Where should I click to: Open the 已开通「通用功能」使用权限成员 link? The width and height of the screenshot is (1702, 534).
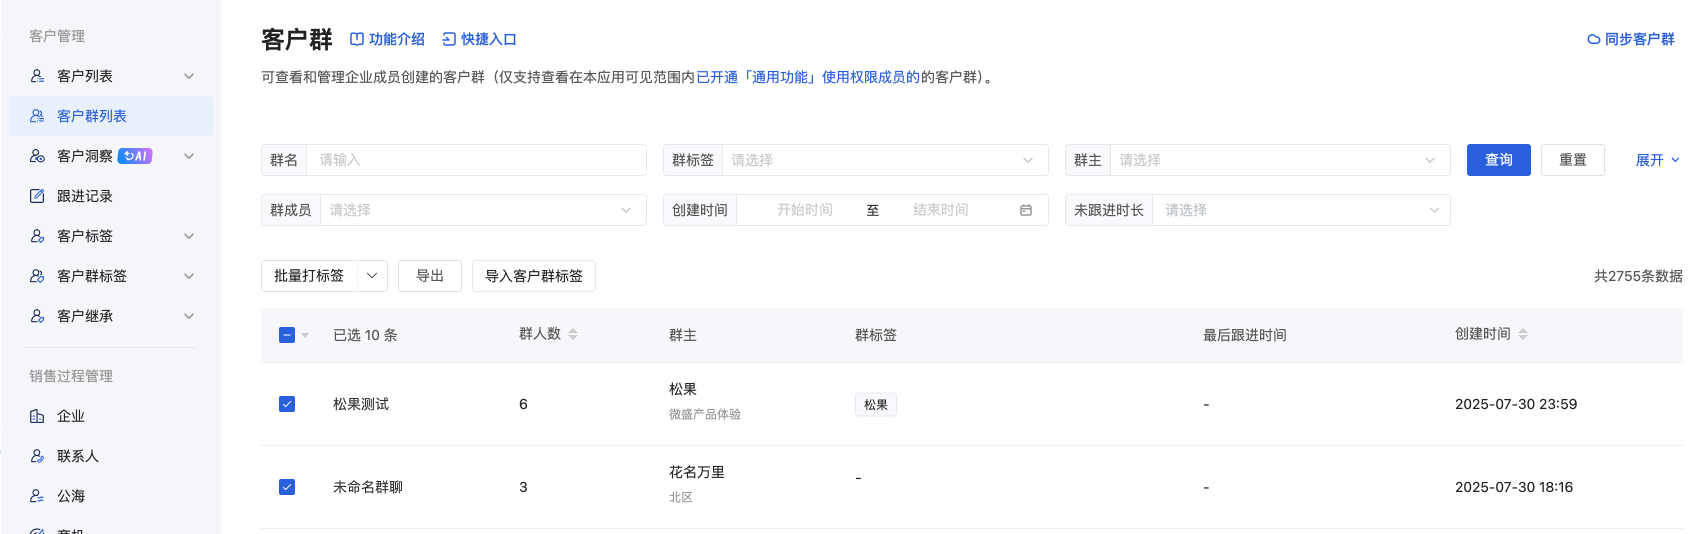tap(808, 77)
